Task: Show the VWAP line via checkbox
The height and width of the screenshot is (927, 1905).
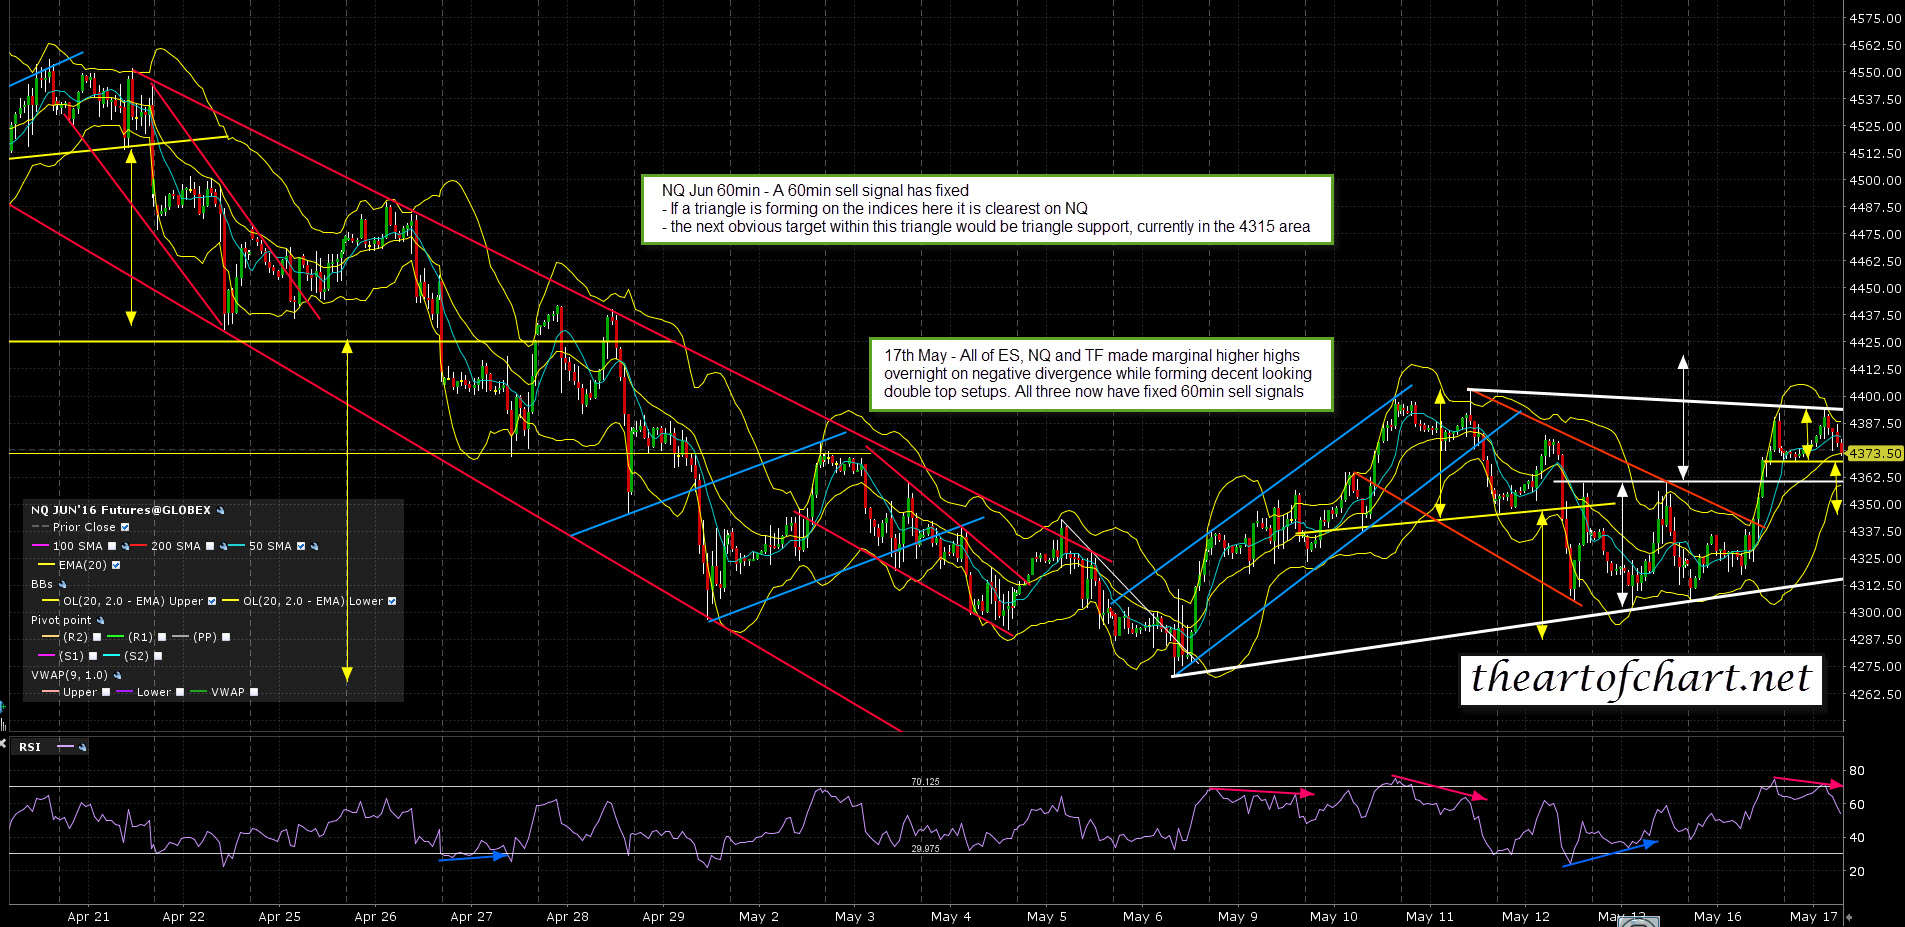Action: coord(254,692)
